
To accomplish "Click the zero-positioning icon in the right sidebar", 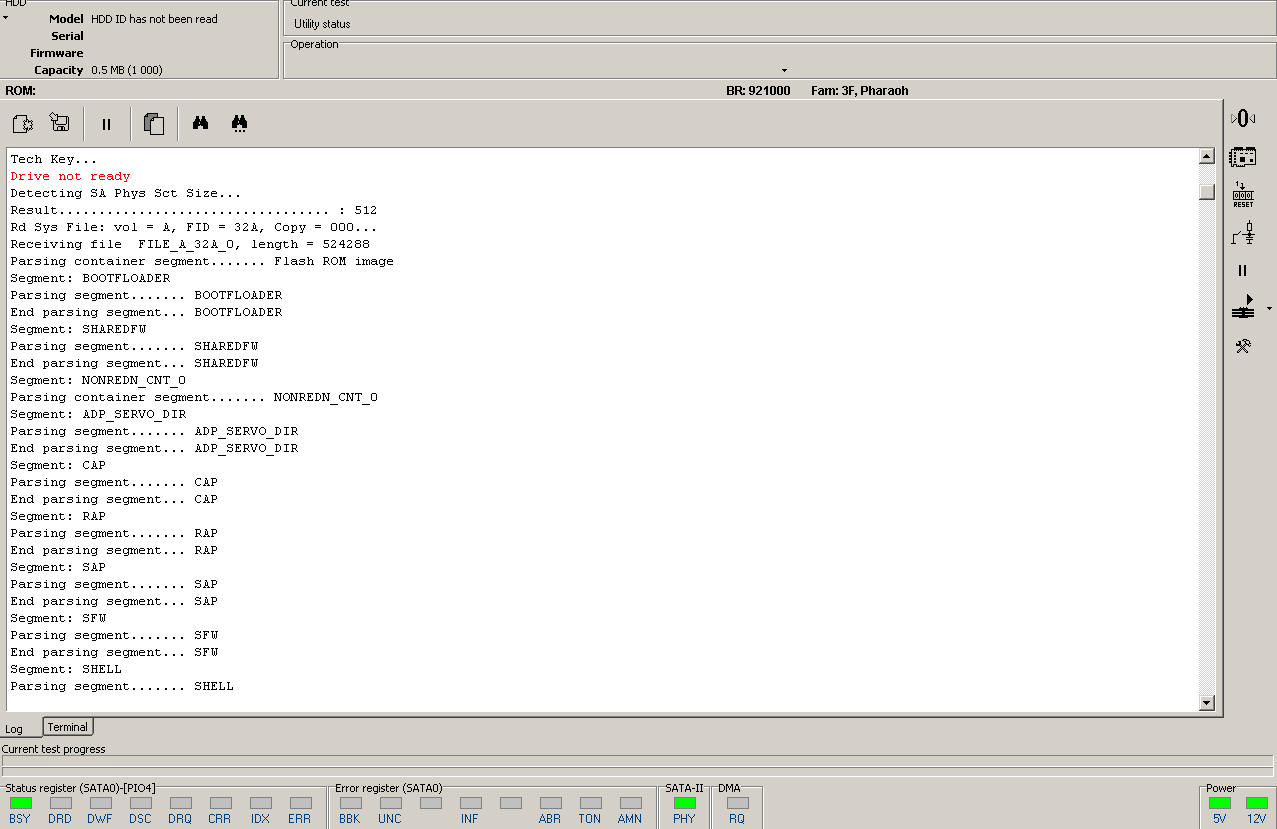I will coord(1242,118).
